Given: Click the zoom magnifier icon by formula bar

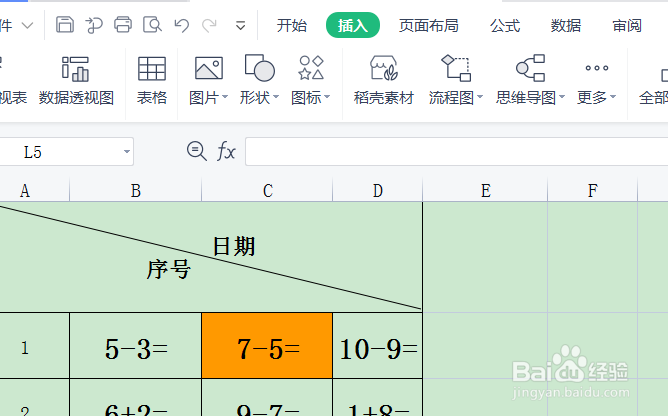Looking at the screenshot, I should [196, 151].
